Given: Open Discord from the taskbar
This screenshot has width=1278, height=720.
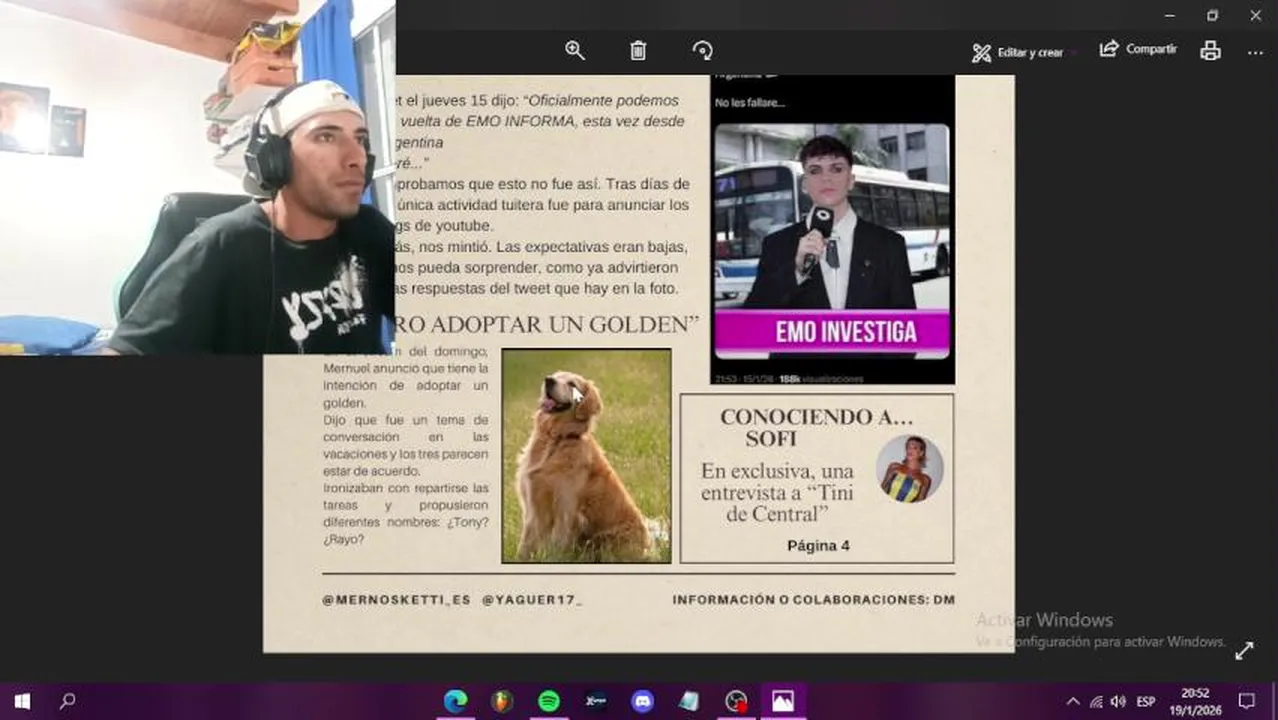Looking at the screenshot, I should click(x=642, y=701).
